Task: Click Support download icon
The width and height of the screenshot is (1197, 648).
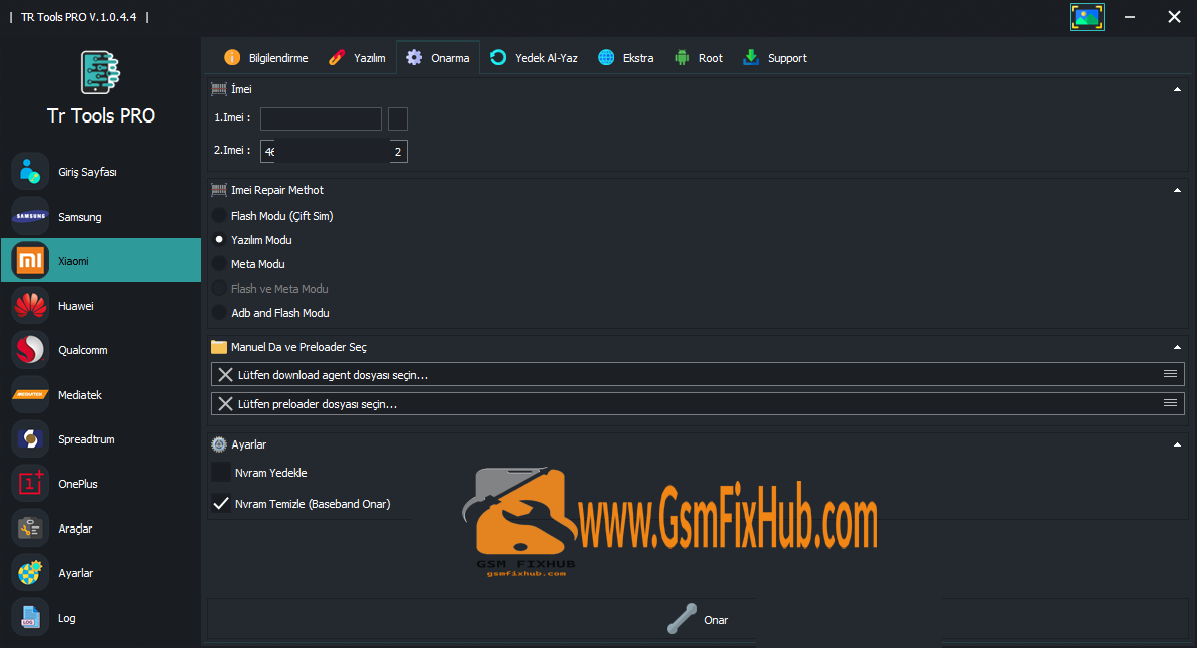Action: 751,57
